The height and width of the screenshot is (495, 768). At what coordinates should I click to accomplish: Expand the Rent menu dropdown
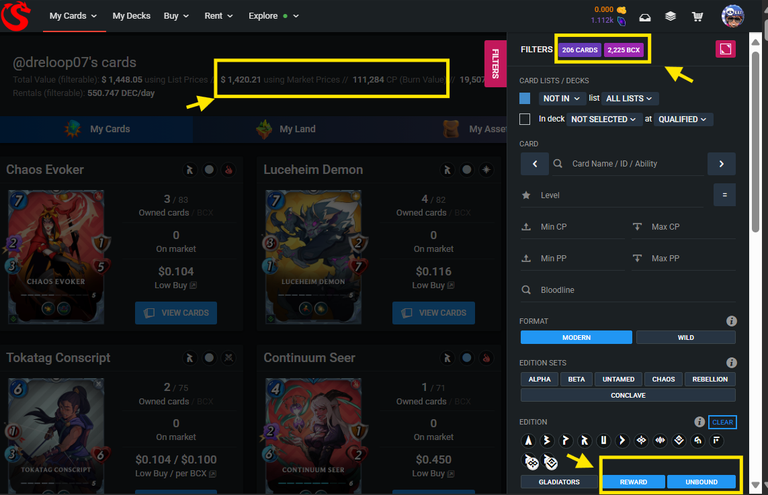pyautogui.click(x=218, y=16)
